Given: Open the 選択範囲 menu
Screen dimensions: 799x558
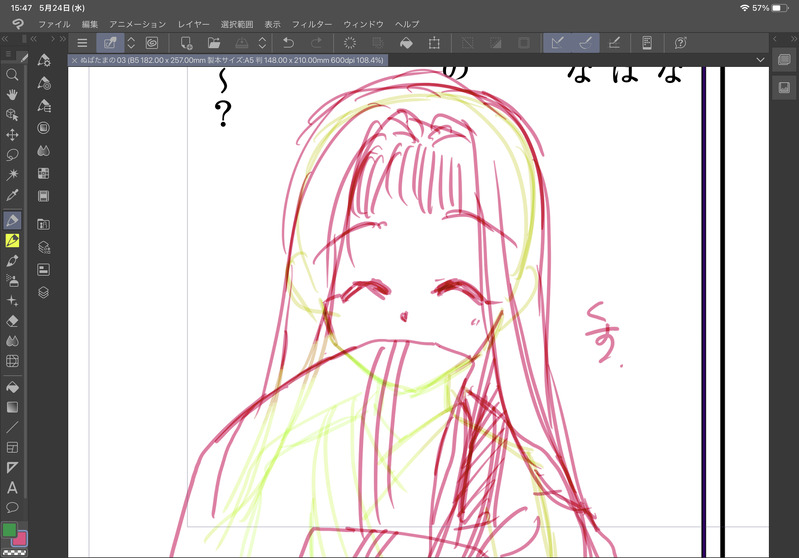Looking at the screenshot, I should (x=236, y=24).
